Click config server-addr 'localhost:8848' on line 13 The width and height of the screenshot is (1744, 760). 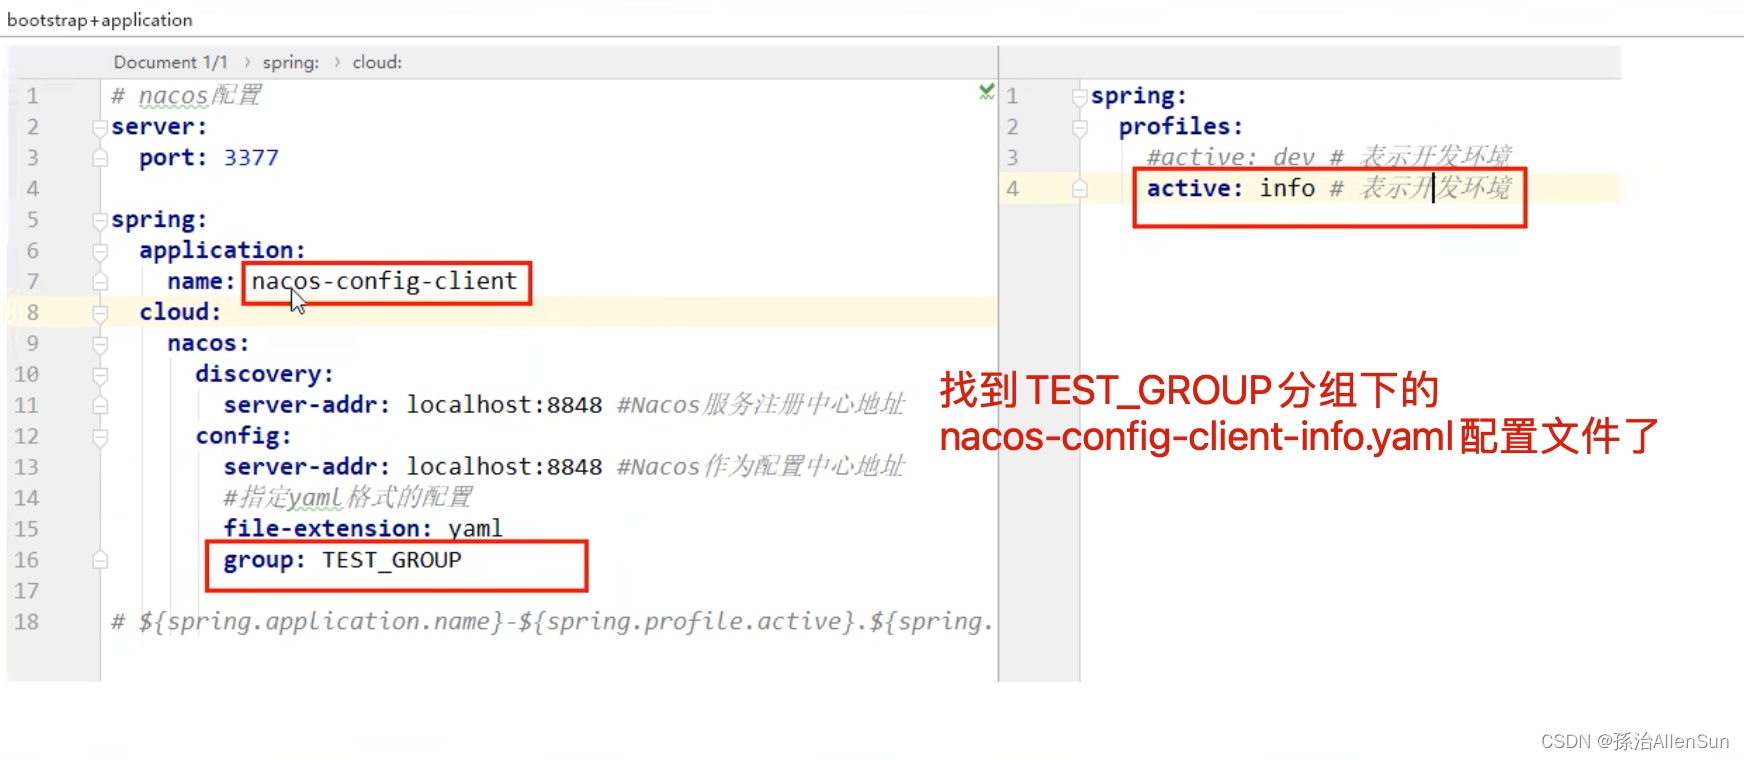pyautogui.click(x=504, y=467)
